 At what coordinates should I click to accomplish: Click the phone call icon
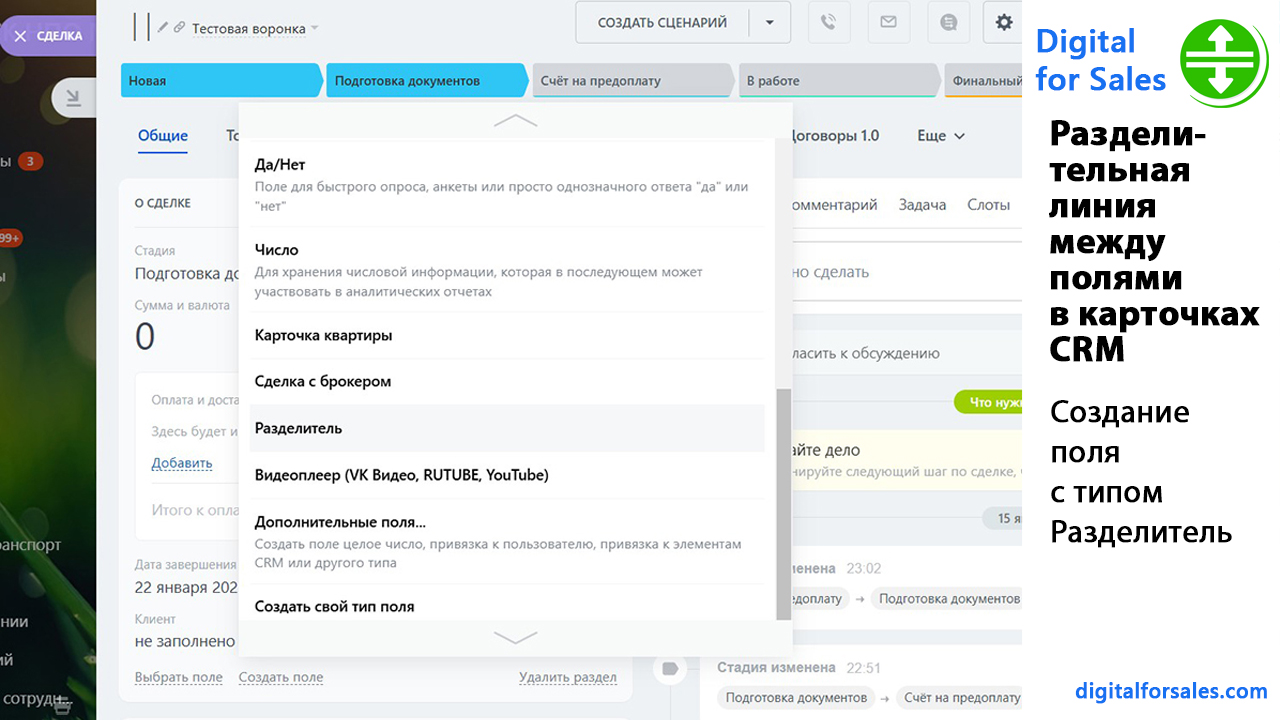(x=828, y=22)
